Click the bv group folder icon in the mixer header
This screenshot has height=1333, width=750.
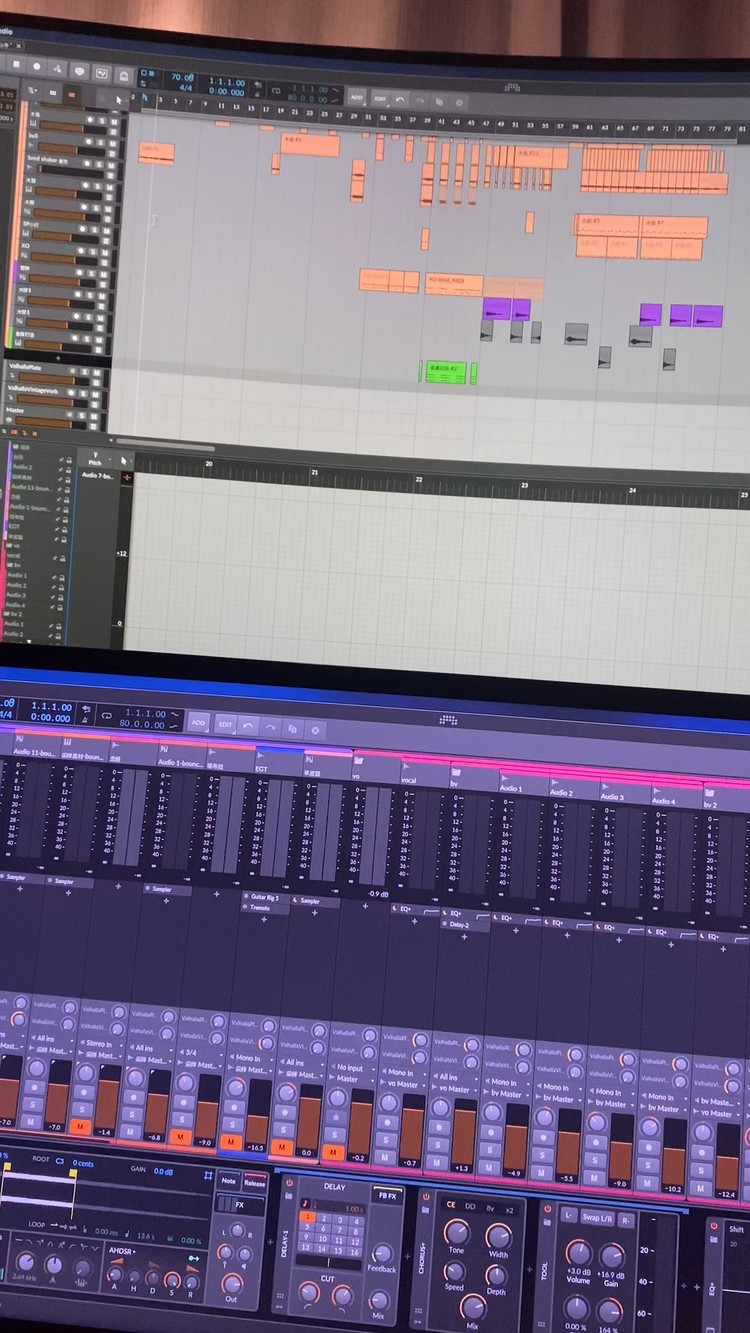(x=455, y=770)
